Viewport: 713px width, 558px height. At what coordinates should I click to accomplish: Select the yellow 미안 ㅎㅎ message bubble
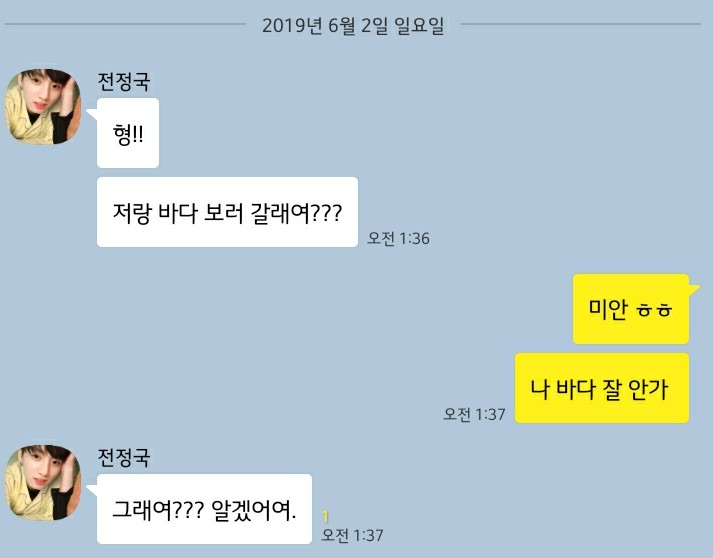pyautogui.click(x=631, y=309)
